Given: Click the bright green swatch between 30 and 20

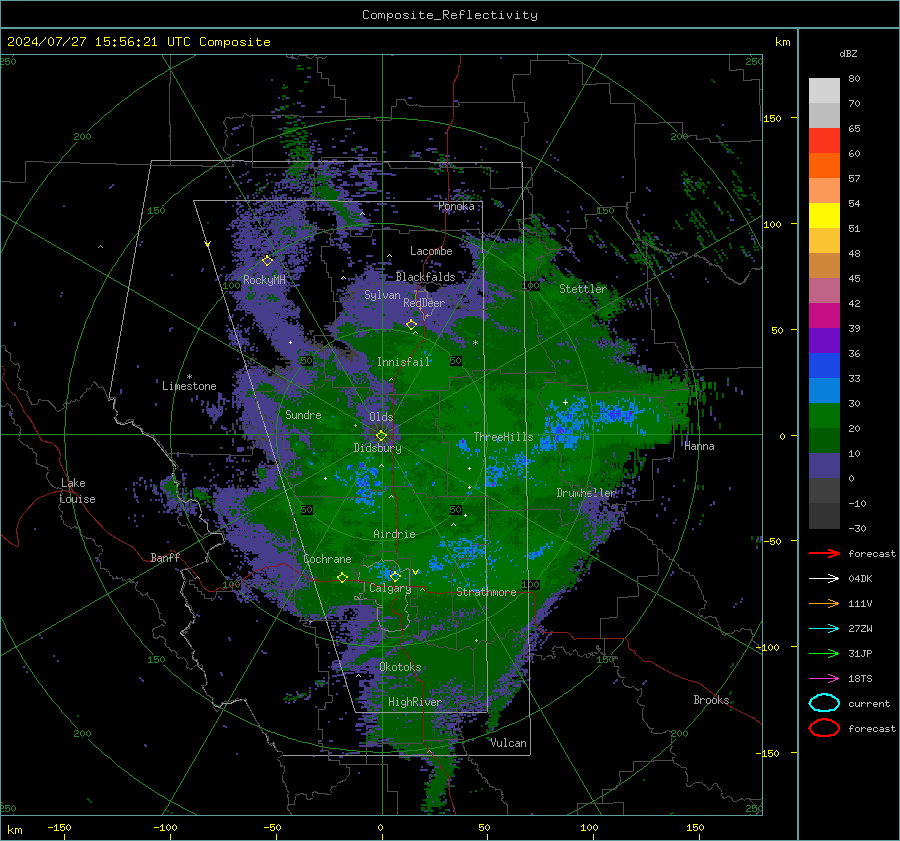Looking at the screenshot, I should (824, 416).
